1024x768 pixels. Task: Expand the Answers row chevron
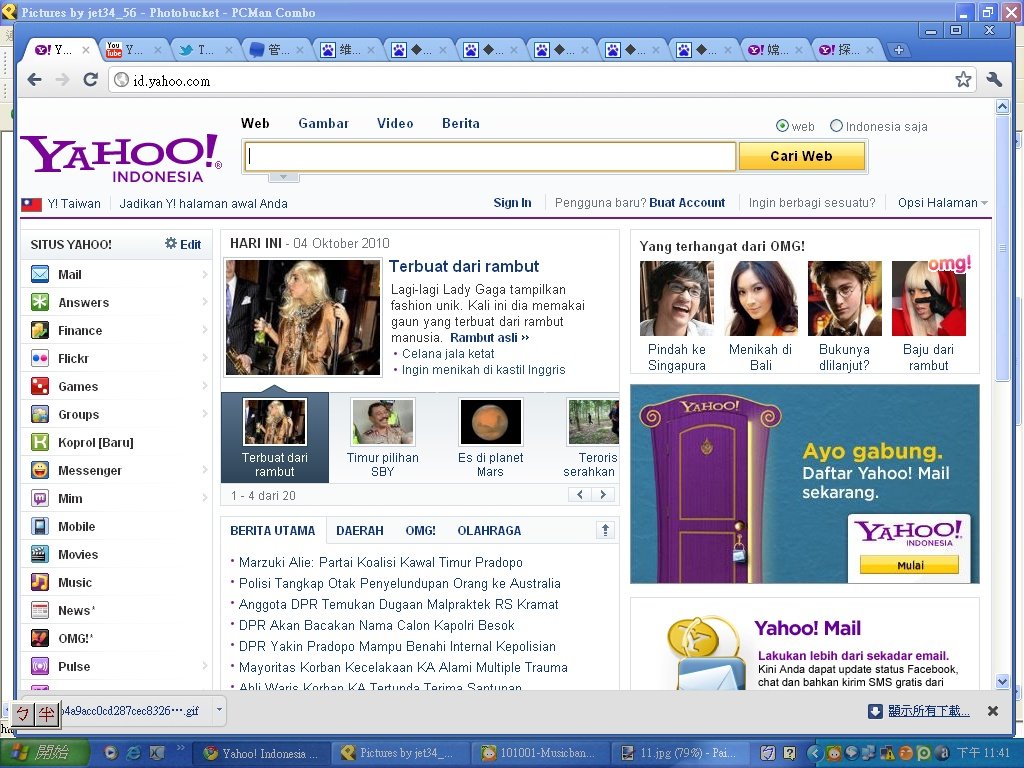(x=204, y=302)
